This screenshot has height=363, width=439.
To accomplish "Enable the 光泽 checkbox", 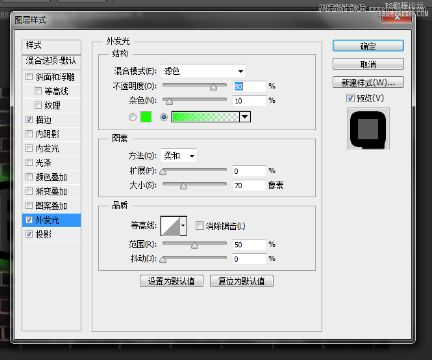I will pyautogui.click(x=29, y=162).
